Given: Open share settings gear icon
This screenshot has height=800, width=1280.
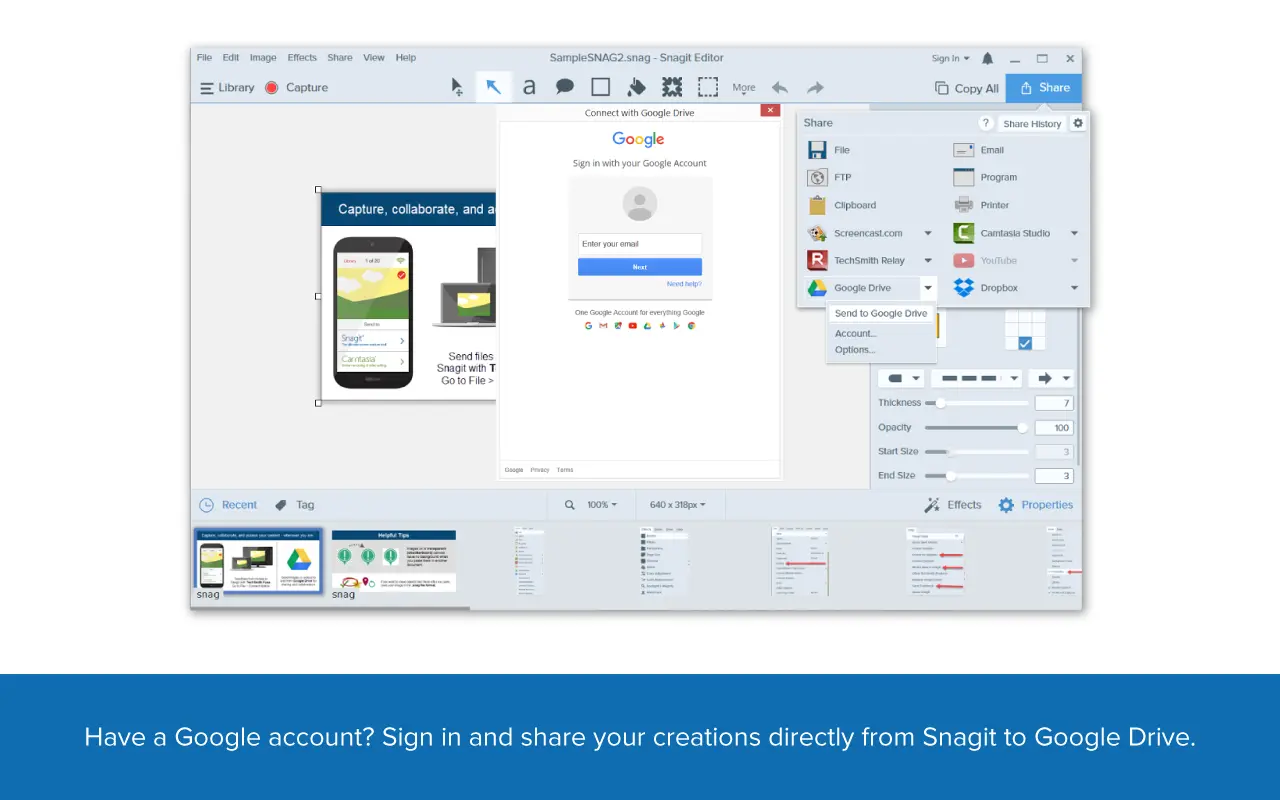Looking at the screenshot, I should (1077, 123).
